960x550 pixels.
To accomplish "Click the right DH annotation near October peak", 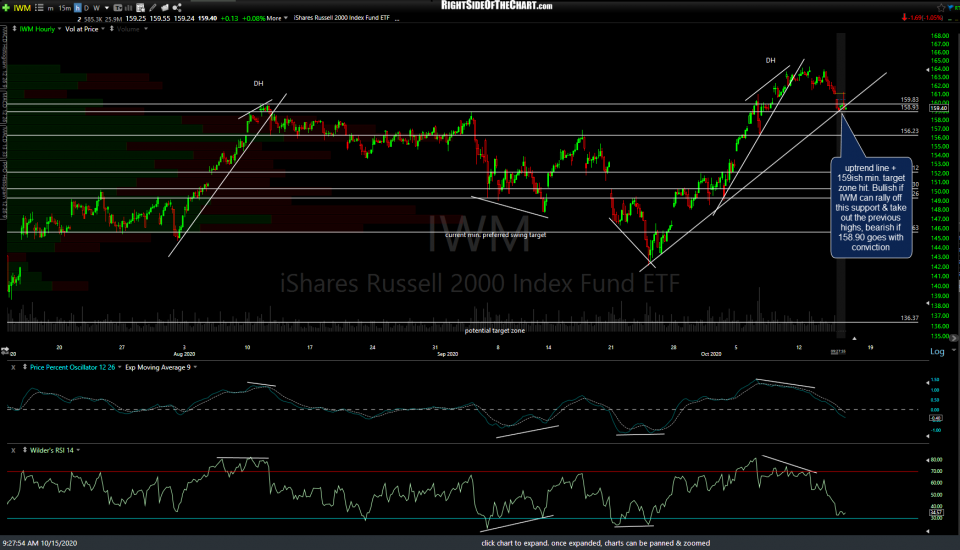I will [770, 61].
